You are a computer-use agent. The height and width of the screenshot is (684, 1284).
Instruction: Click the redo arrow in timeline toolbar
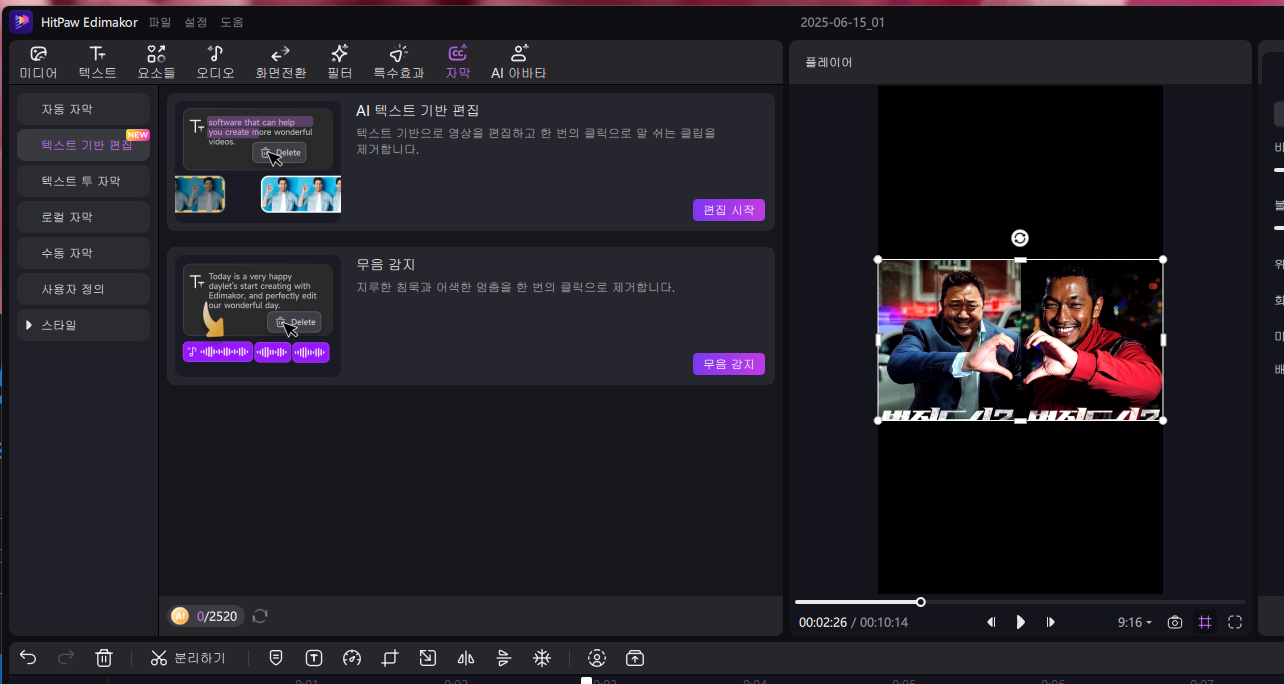tap(66, 658)
